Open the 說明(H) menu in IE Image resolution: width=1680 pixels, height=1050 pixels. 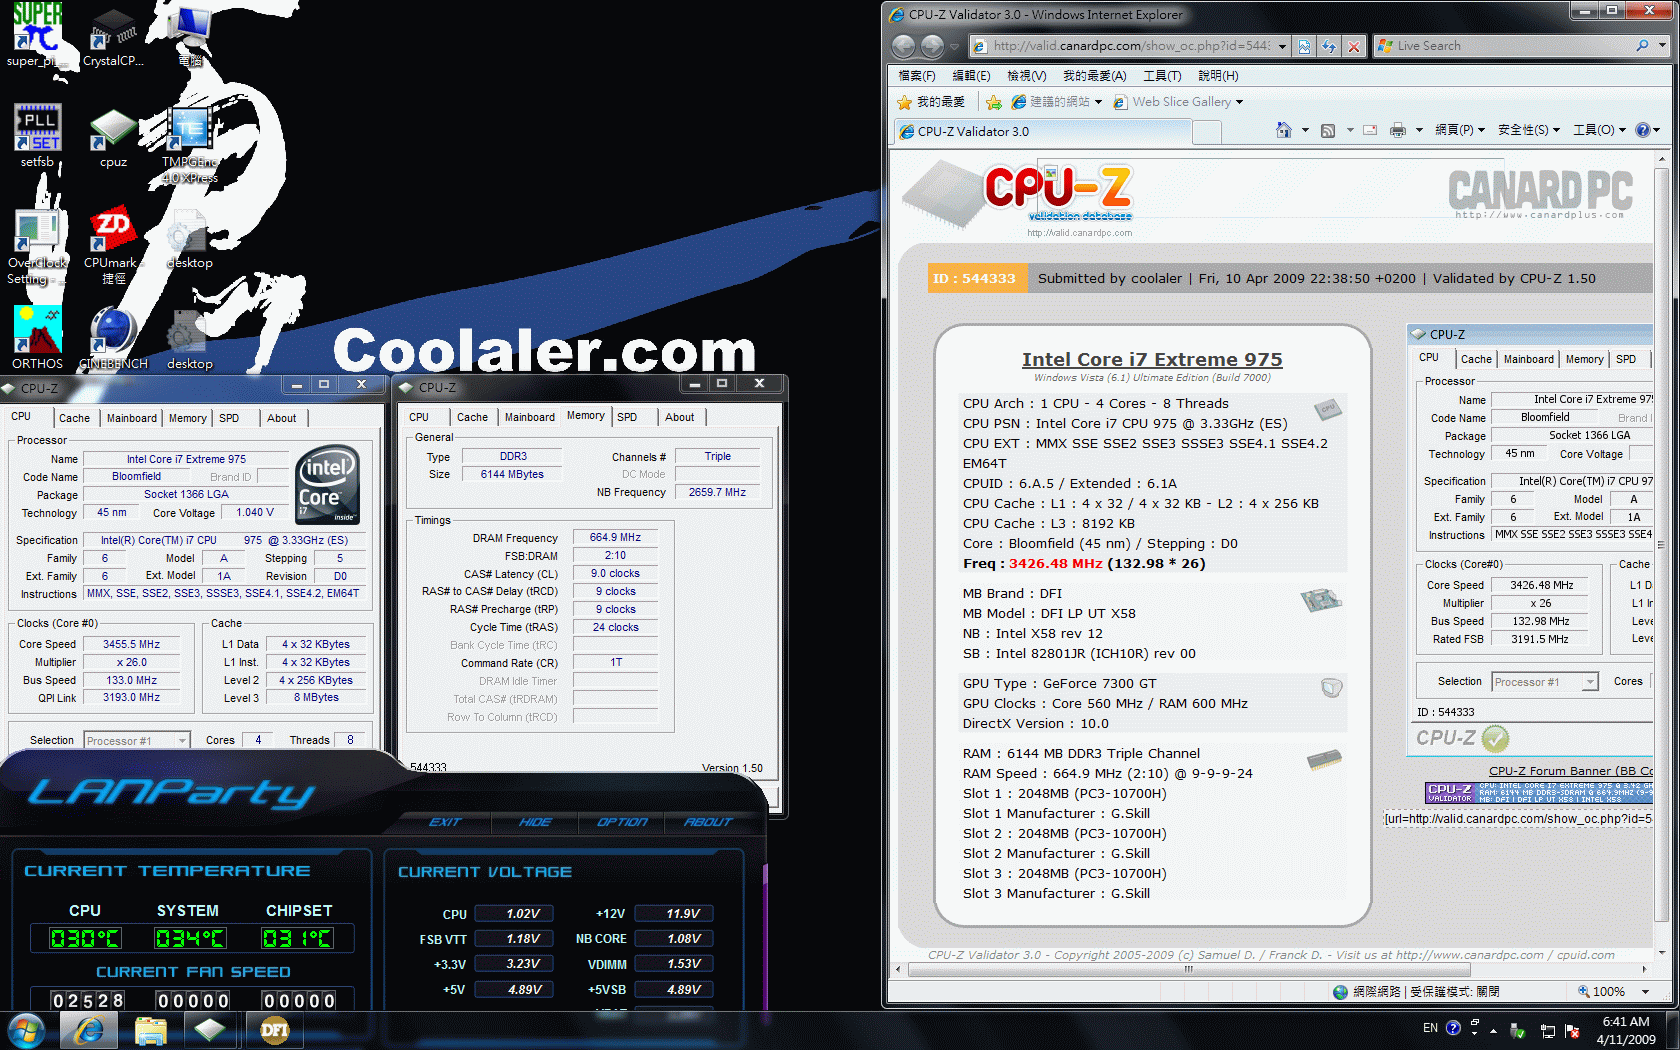pos(1218,76)
